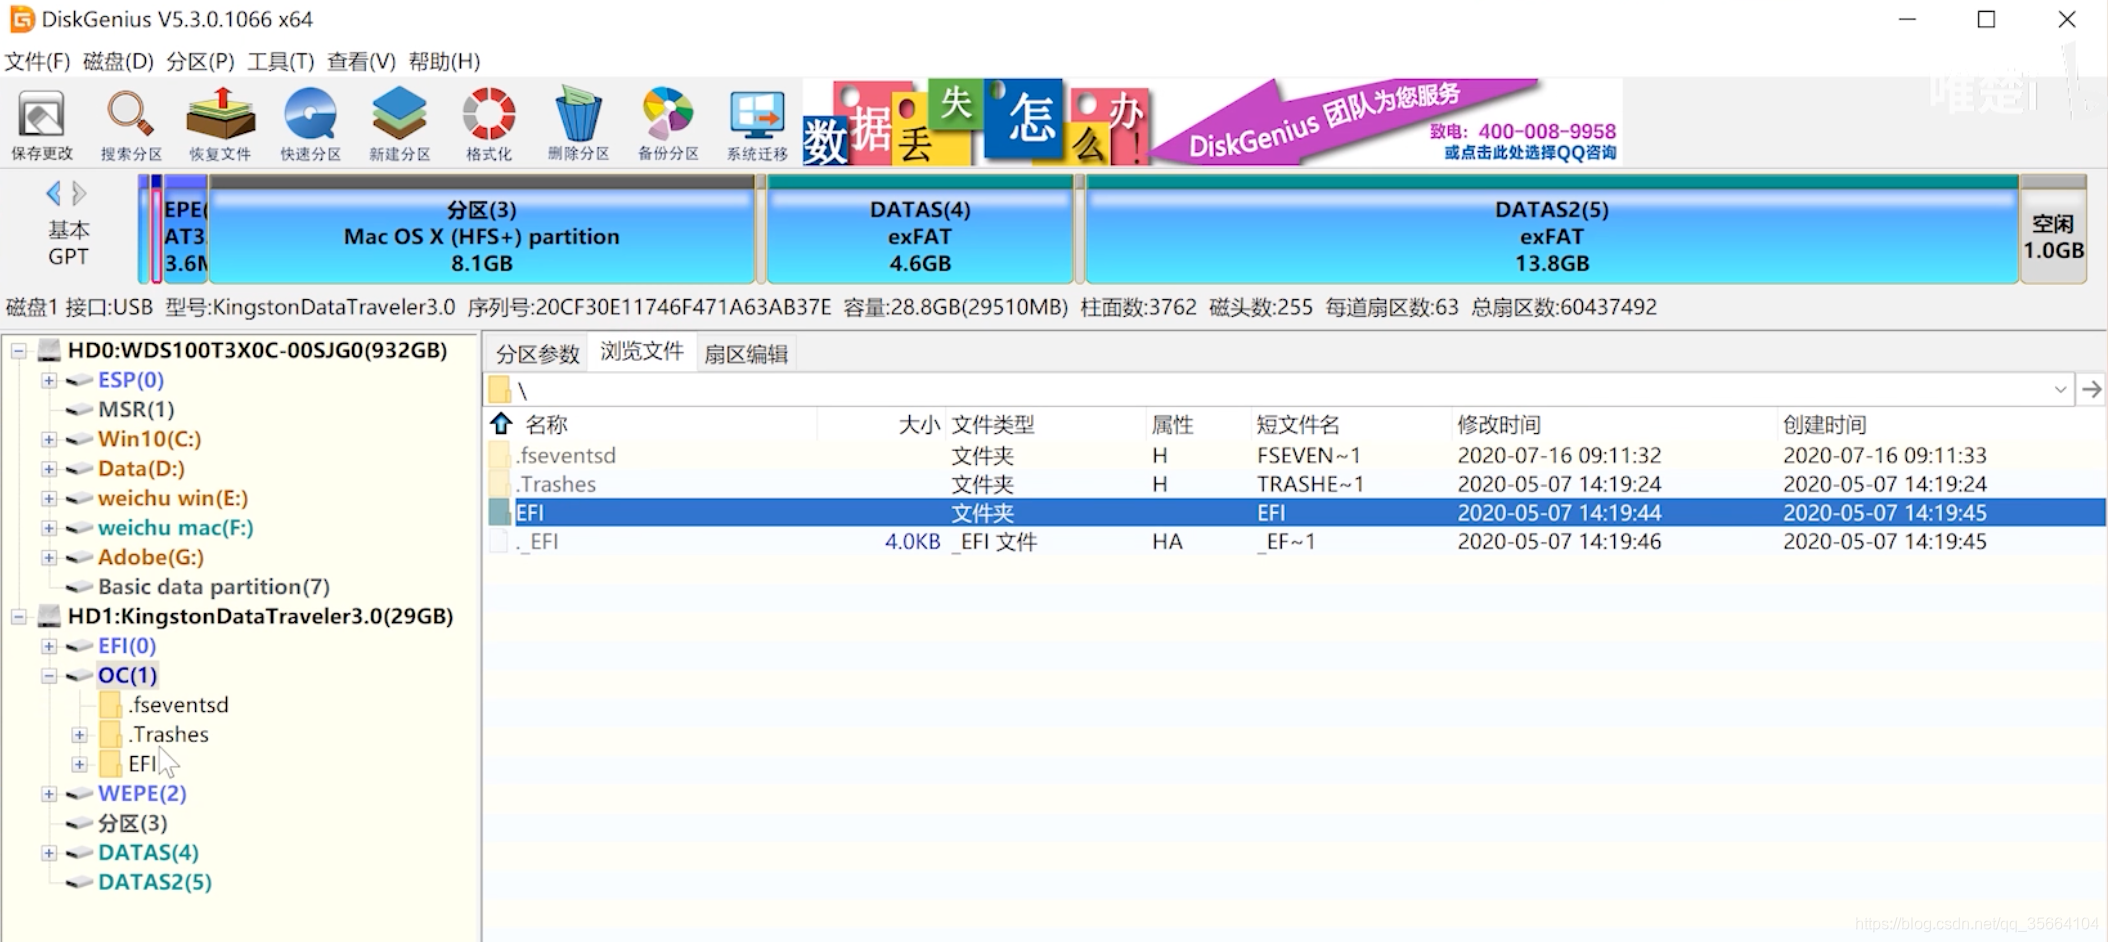Select 分区(3) in the disk tree
This screenshot has height=942, width=2108.
tap(132, 822)
